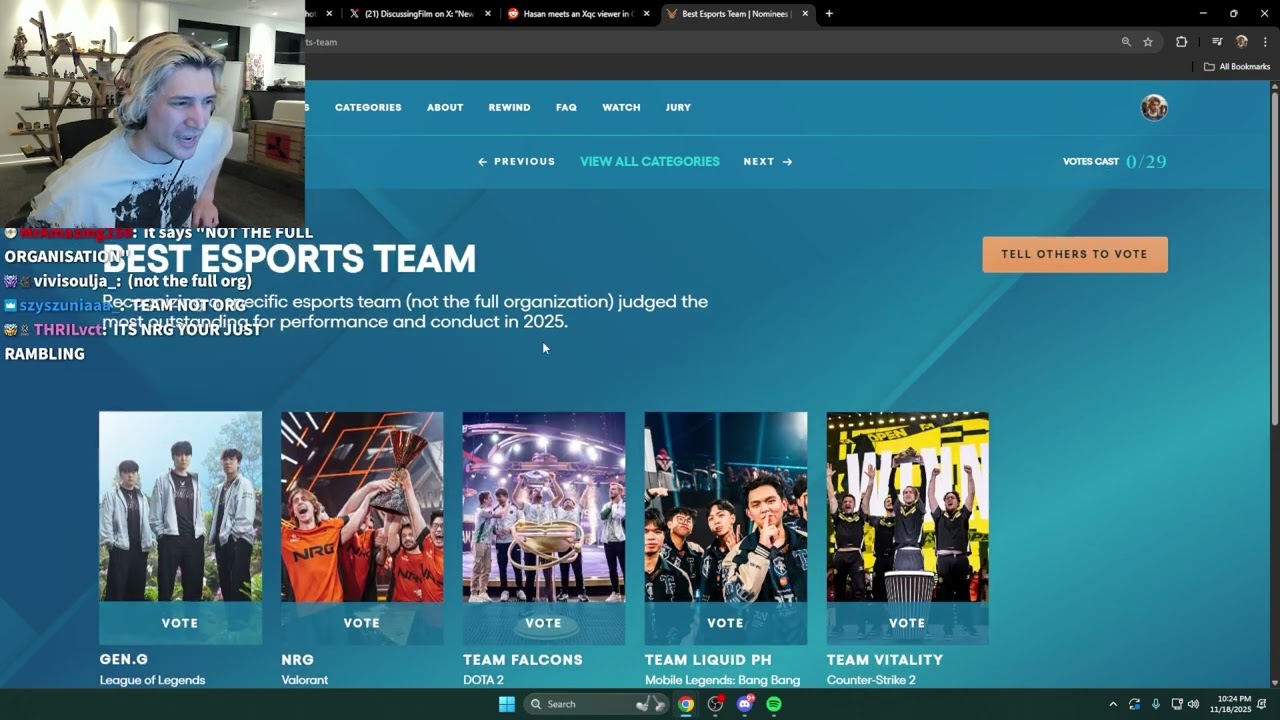Click the Windows taskbar Search box
1280x720 pixels.
[596, 704]
